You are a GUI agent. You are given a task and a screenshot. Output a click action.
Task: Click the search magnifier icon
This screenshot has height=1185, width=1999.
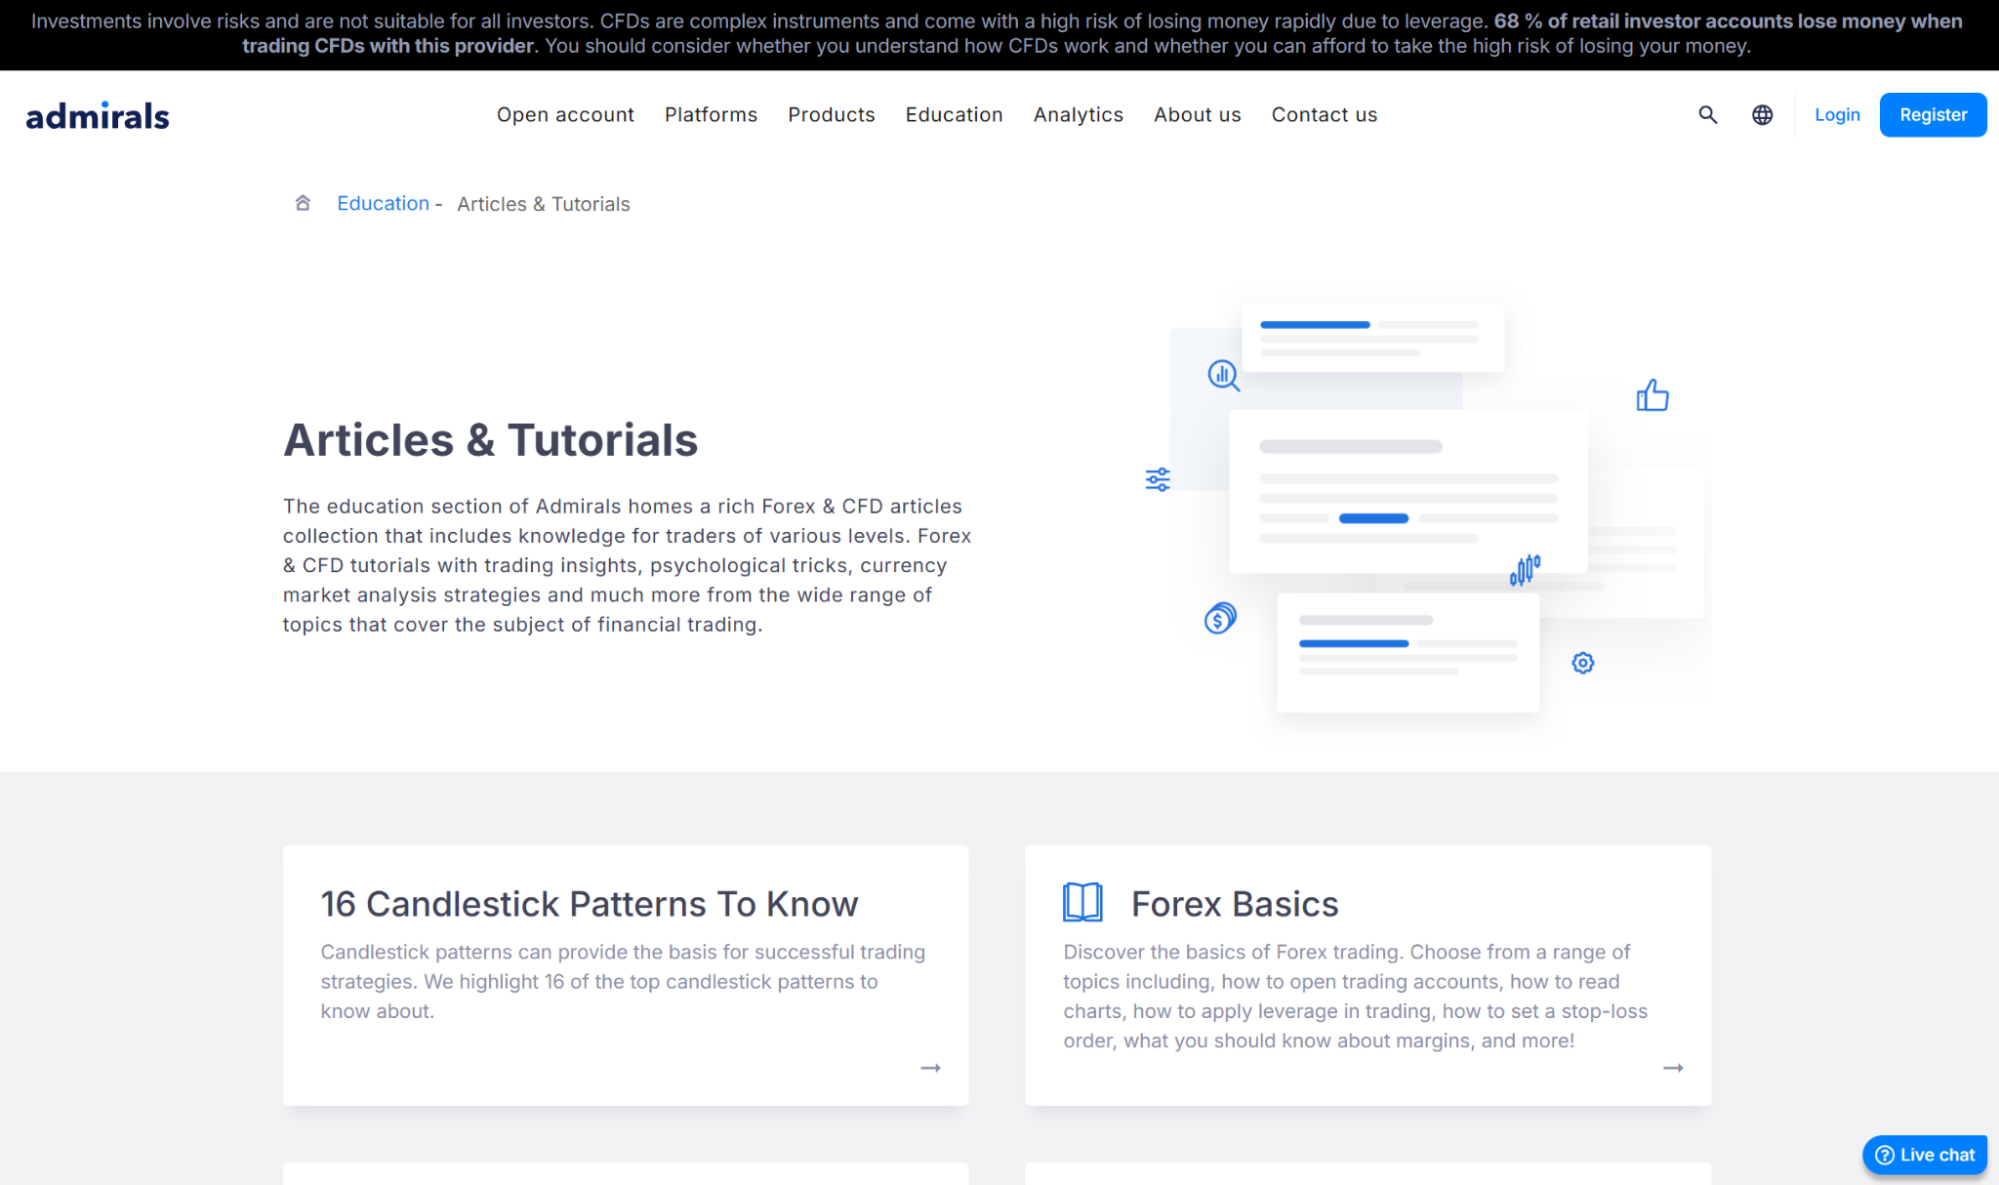(1707, 115)
